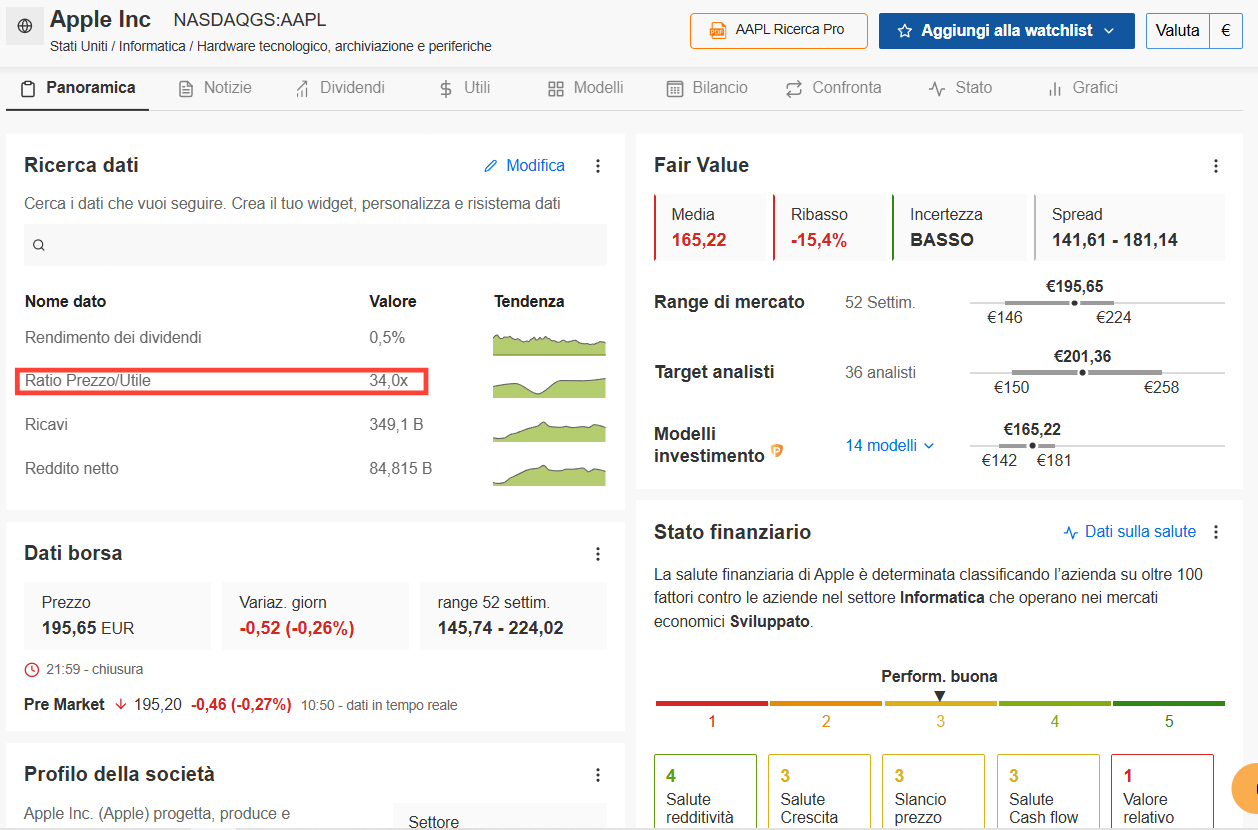Click the Salute Crescita score card
The width and height of the screenshot is (1258, 830).
[x=819, y=792]
